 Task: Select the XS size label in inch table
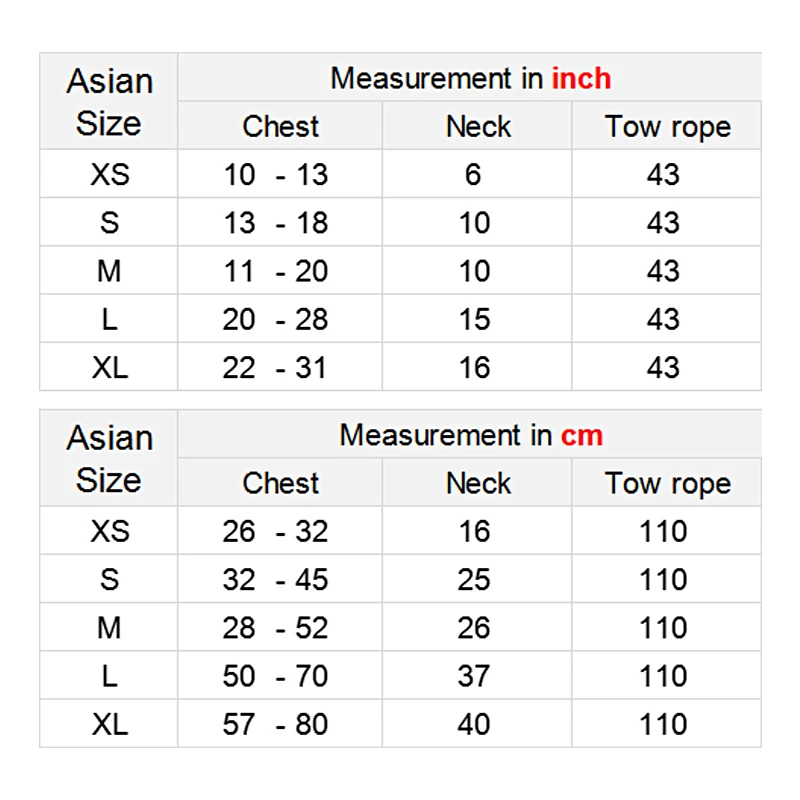coord(109,175)
